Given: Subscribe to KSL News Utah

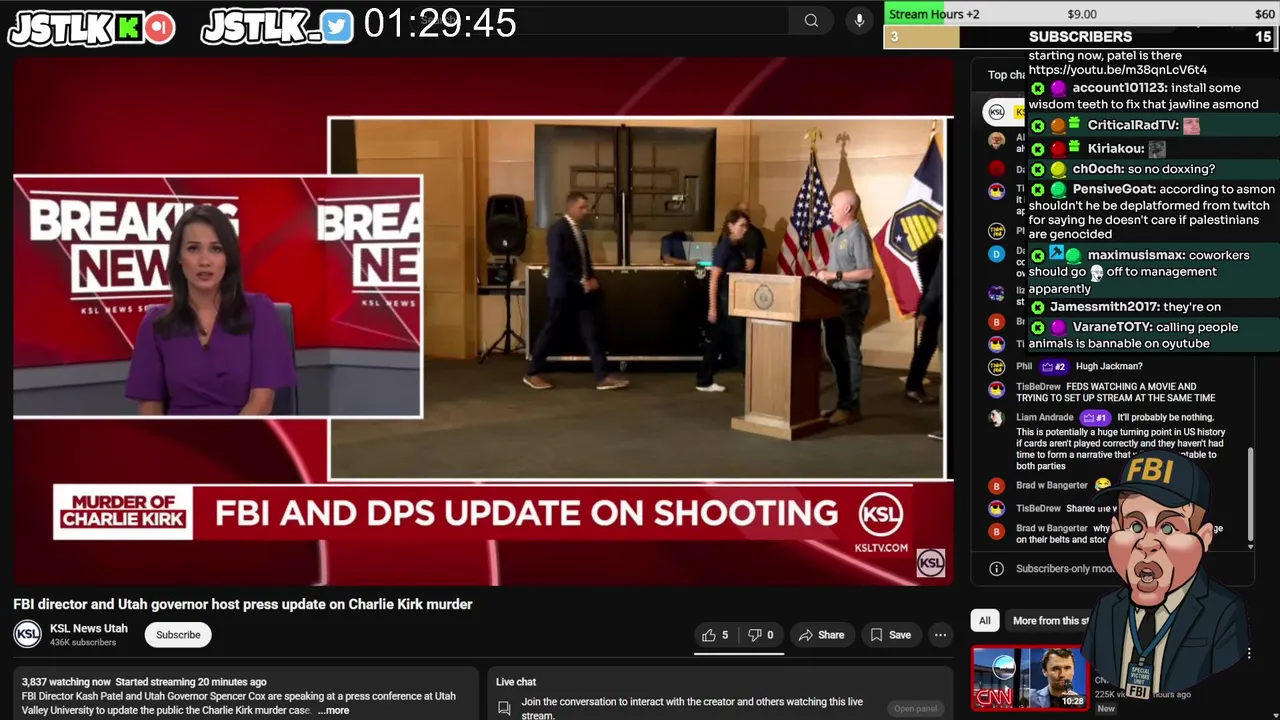Looking at the screenshot, I should tap(178, 635).
